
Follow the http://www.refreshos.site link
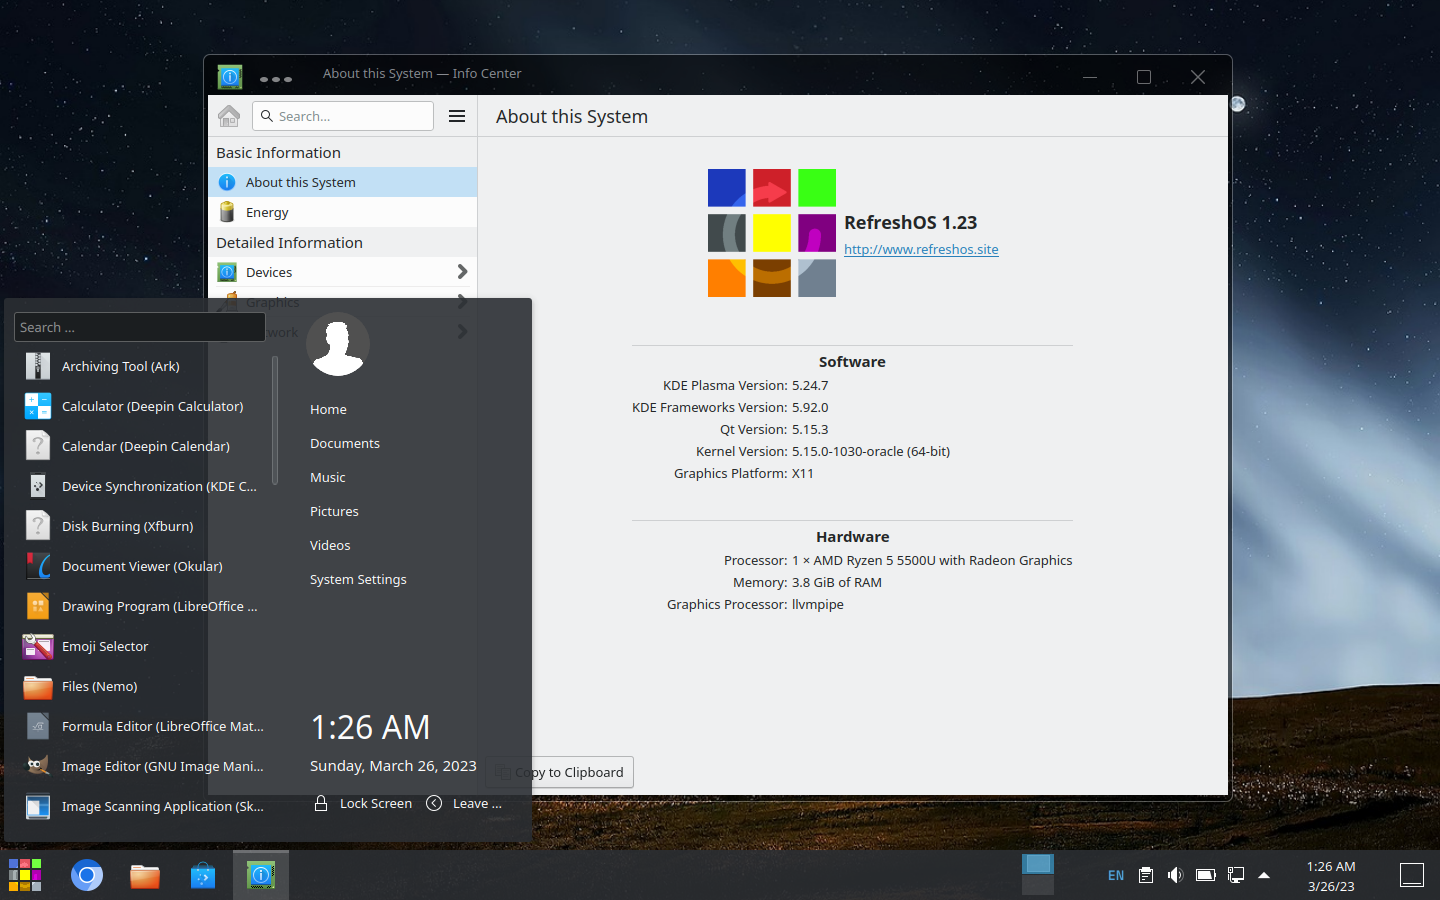[921, 249]
